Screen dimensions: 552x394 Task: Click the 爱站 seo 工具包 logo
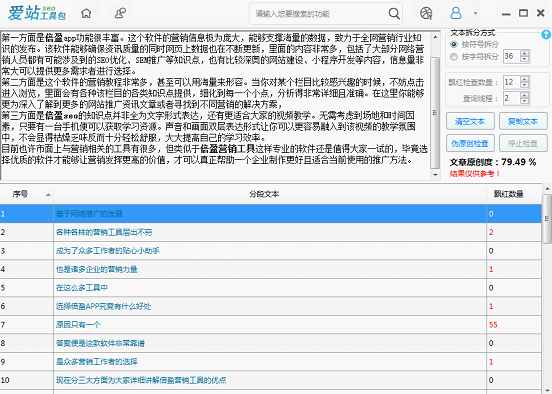tap(37, 13)
